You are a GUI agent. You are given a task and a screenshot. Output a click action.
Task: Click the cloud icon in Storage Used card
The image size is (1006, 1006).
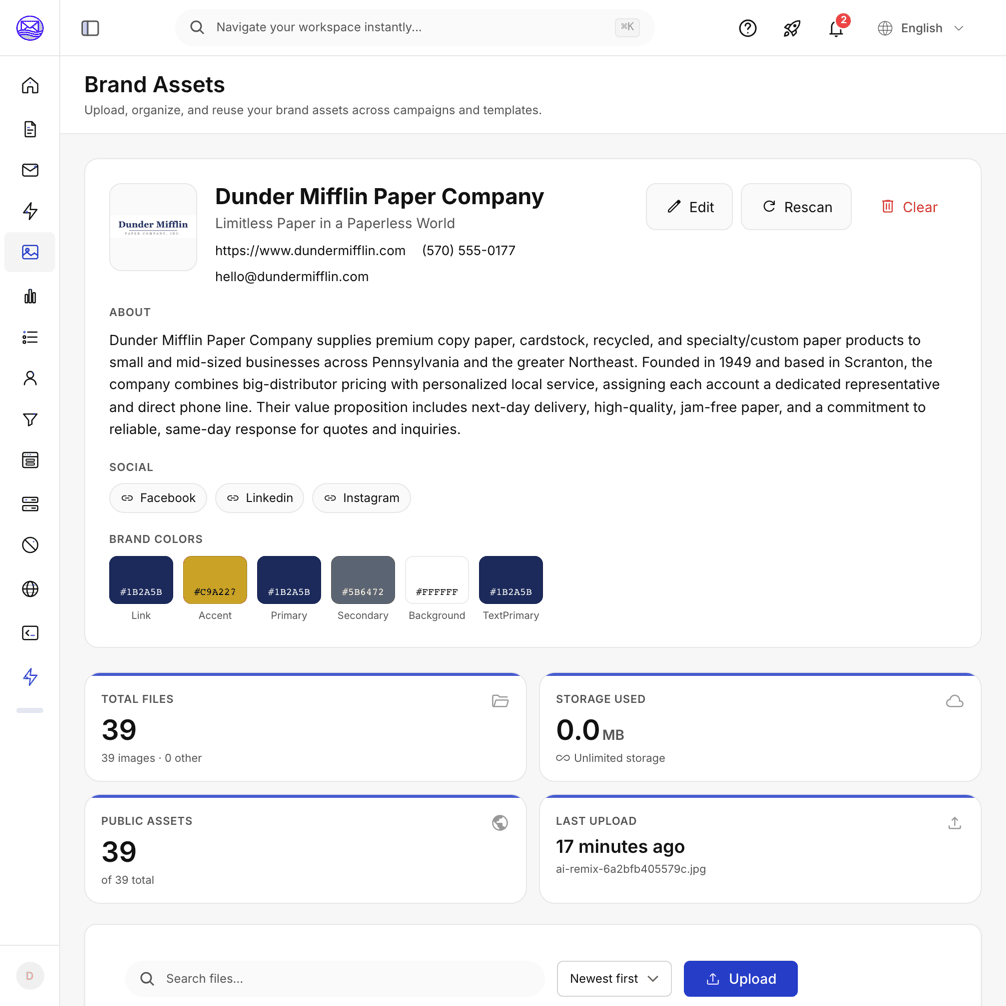[x=955, y=701]
